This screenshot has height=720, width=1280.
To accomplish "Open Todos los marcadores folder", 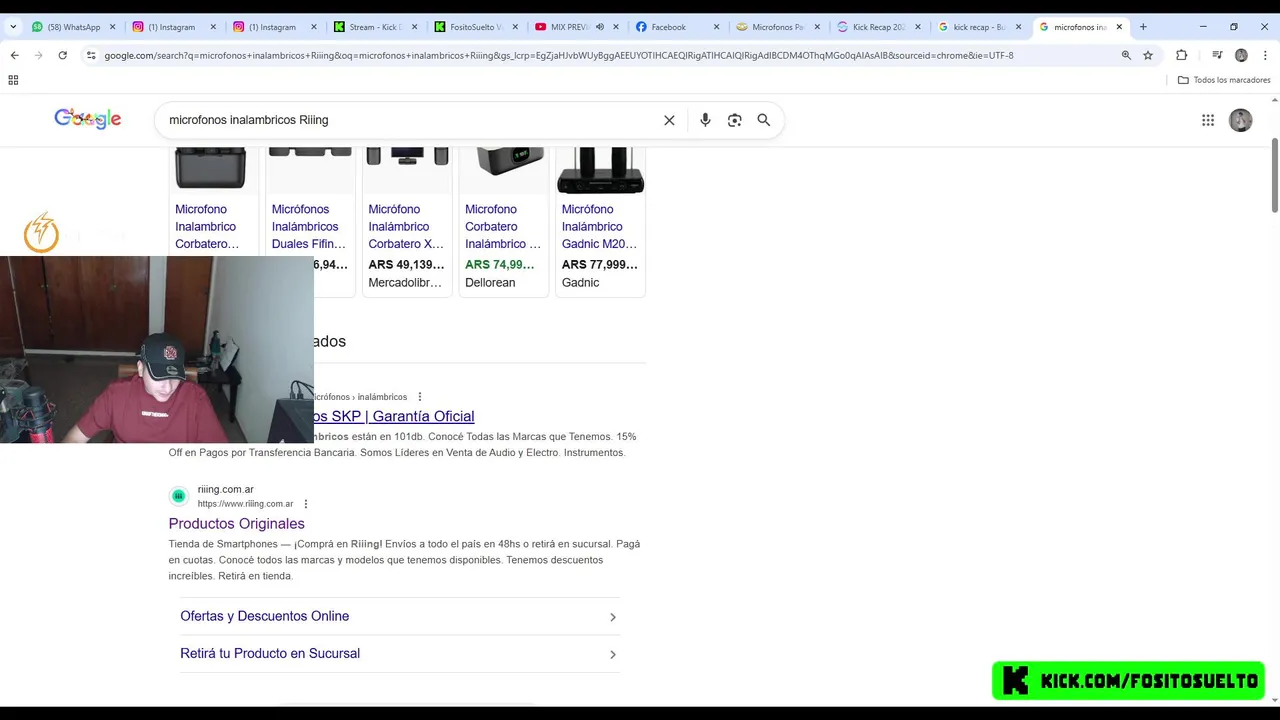I will (x=1224, y=80).
